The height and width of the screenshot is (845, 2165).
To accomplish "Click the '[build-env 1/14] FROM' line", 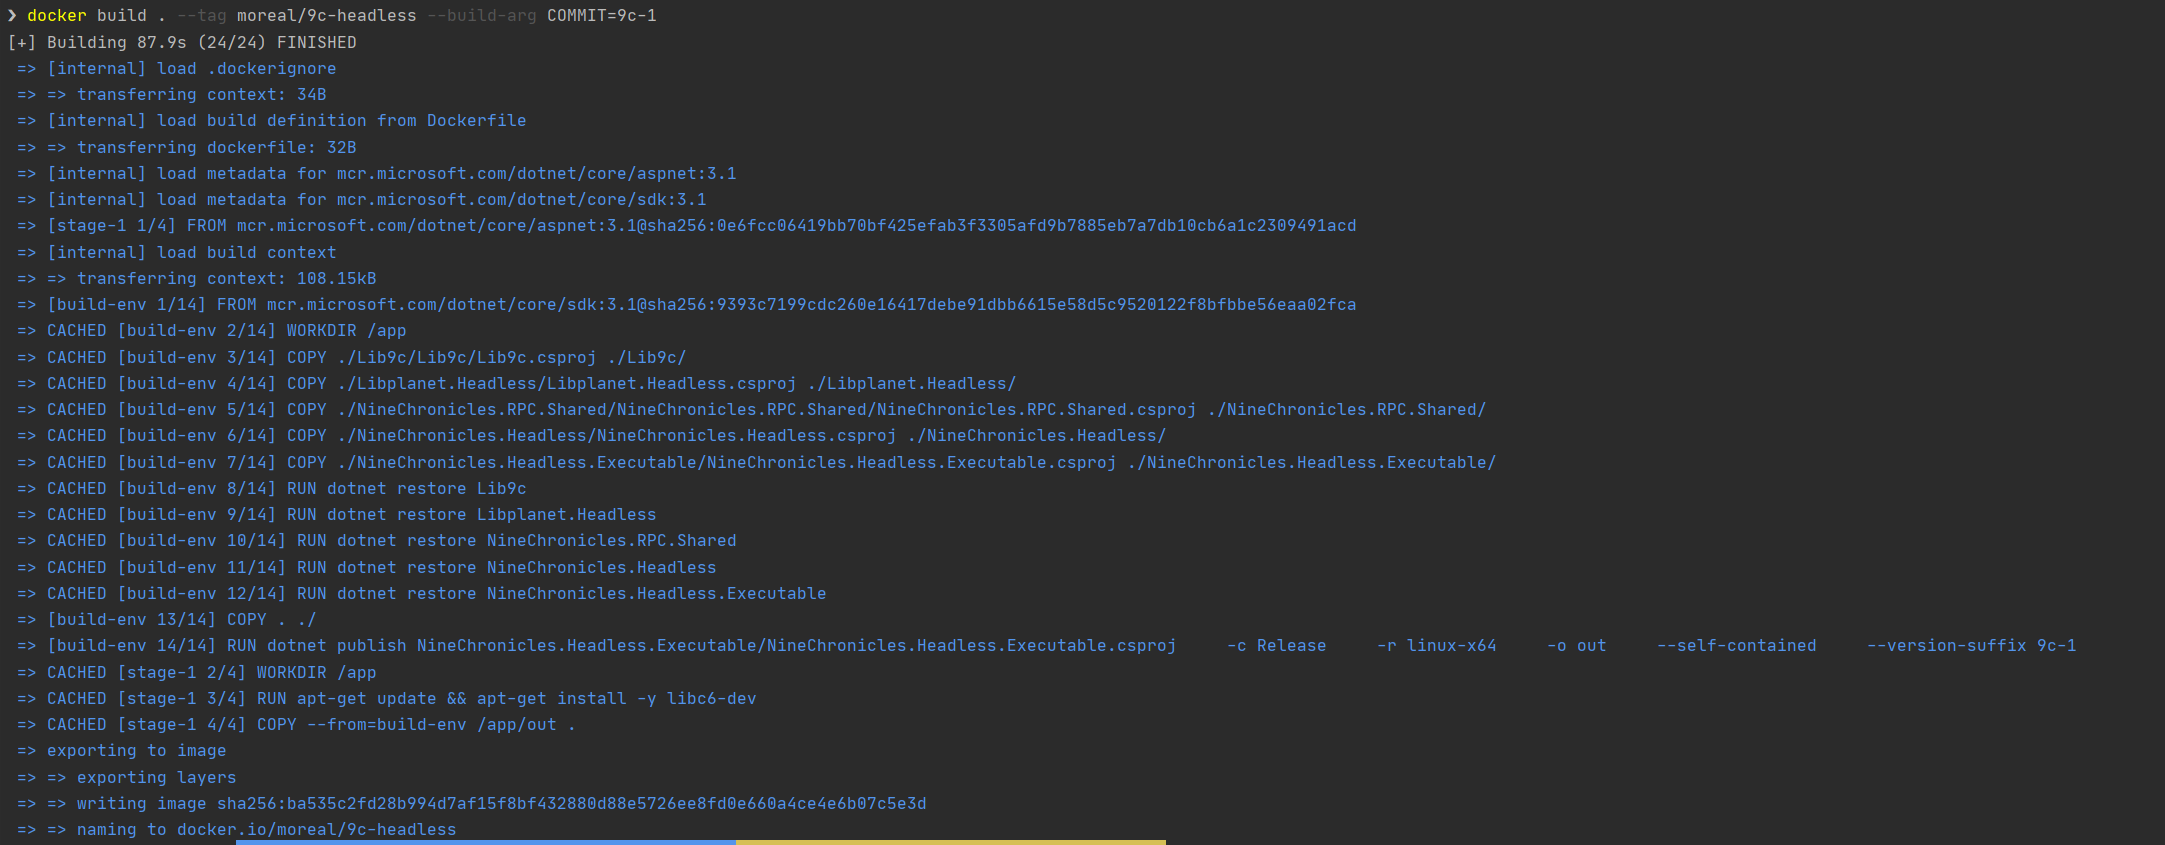I will (x=687, y=304).
